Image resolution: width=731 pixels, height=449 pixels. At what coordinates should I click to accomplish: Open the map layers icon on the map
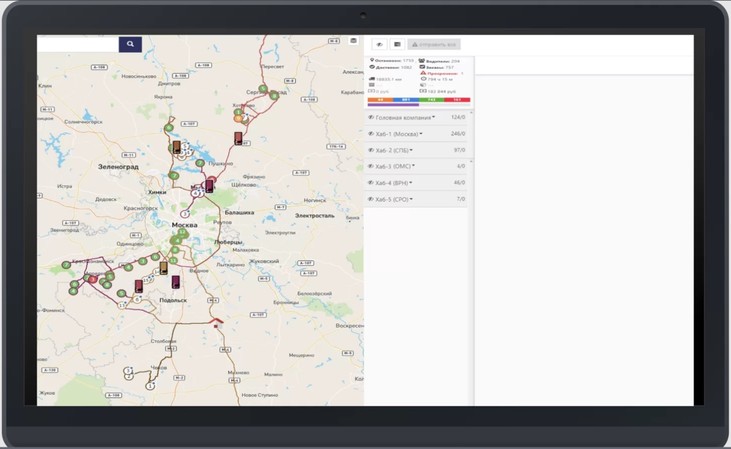tap(353, 41)
